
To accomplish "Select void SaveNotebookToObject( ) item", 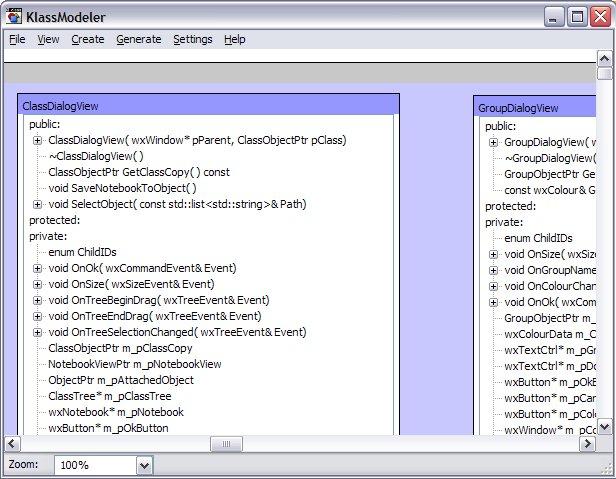I will (x=122, y=188).
